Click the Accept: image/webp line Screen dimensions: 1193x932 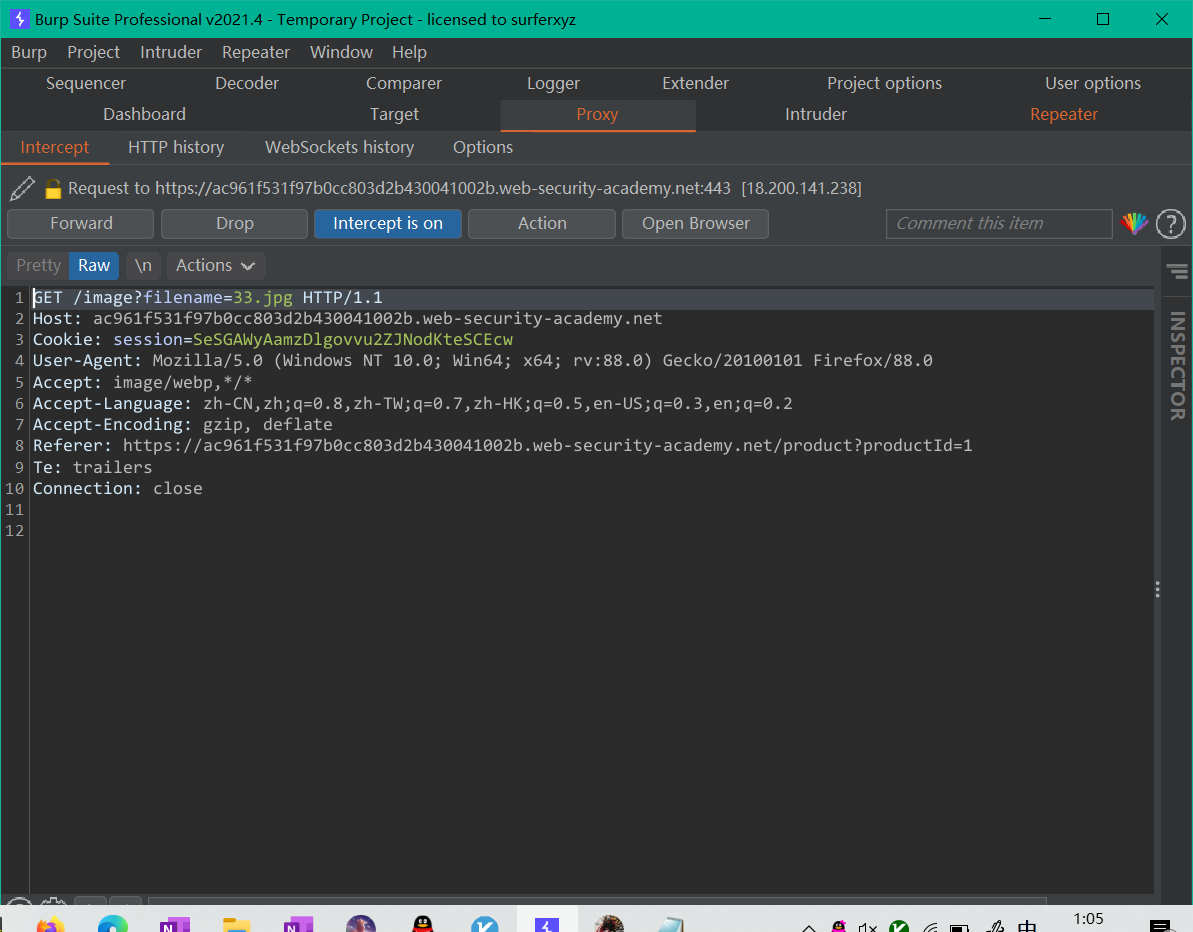(x=142, y=382)
